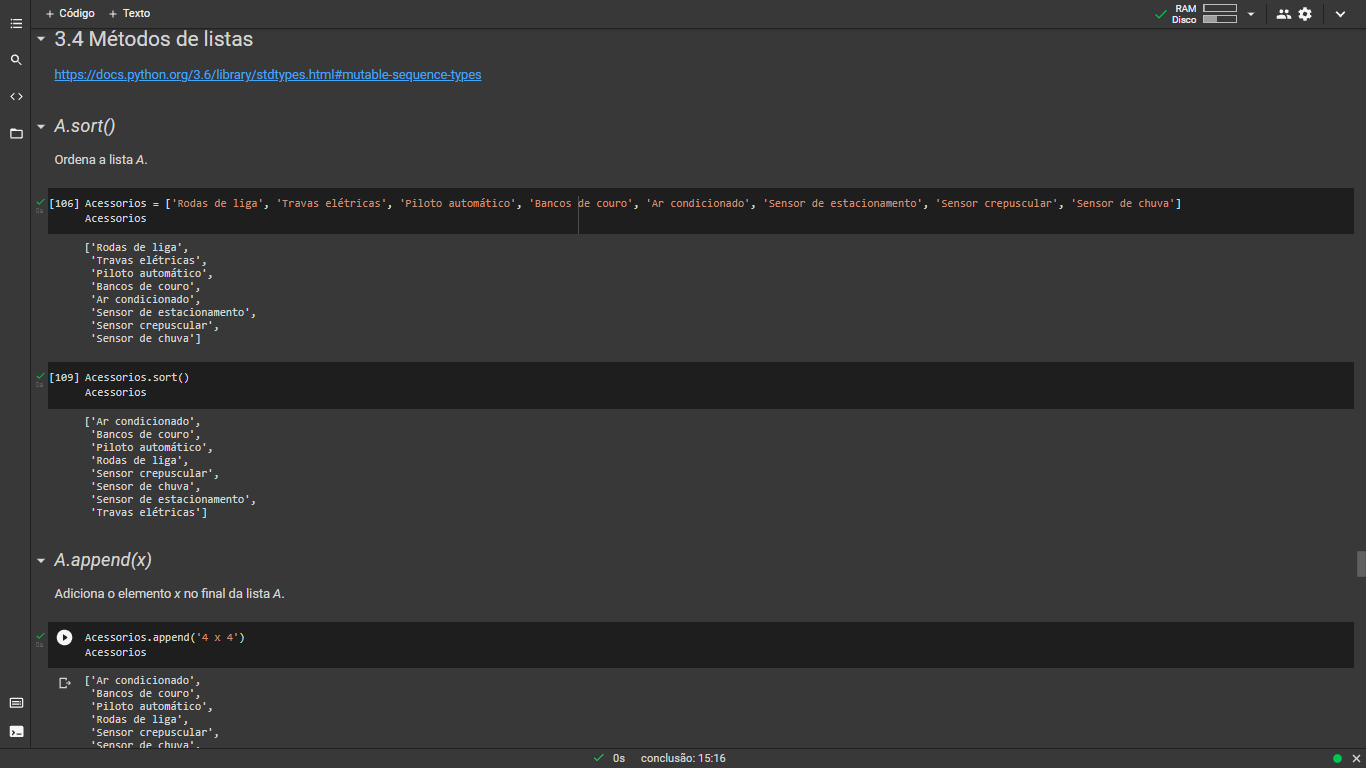Click the vertical scrollbar thumb on the right

[1361, 564]
